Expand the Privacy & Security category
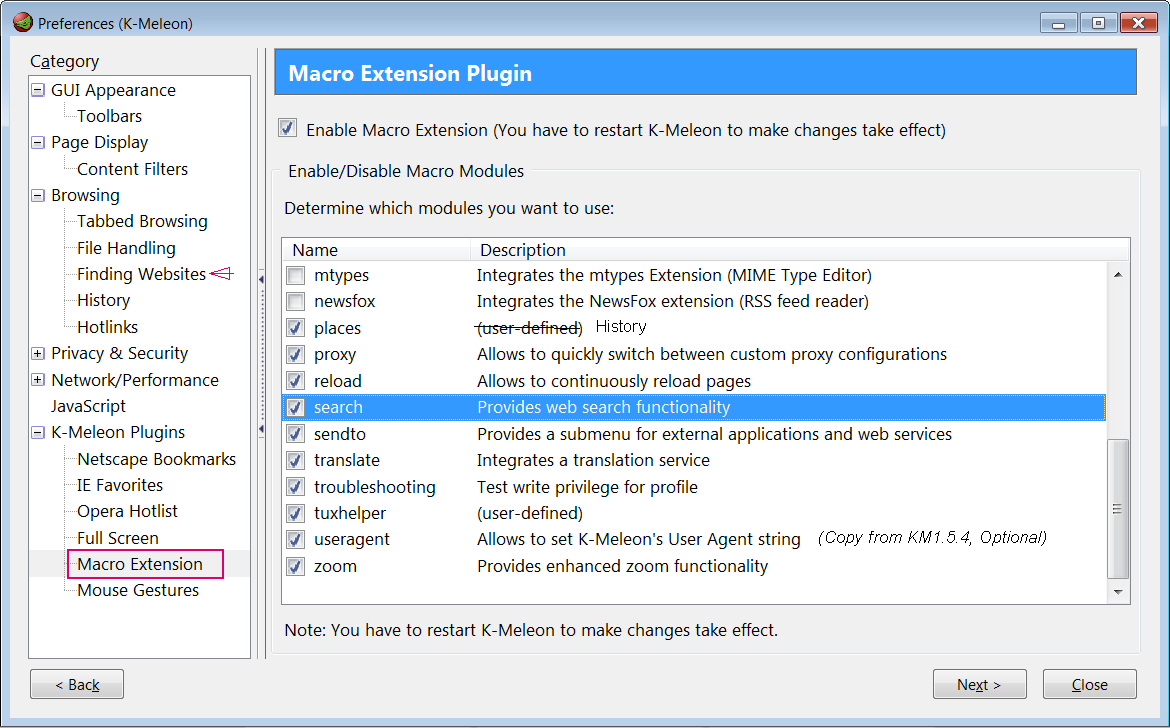This screenshot has height=728, width=1170. point(38,353)
